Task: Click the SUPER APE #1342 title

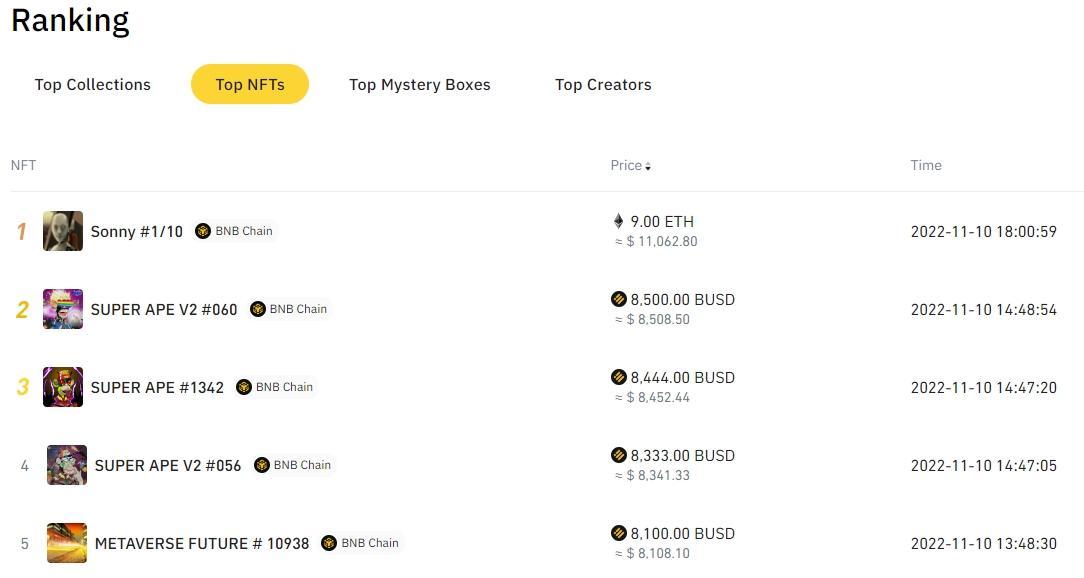Action: (x=157, y=388)
